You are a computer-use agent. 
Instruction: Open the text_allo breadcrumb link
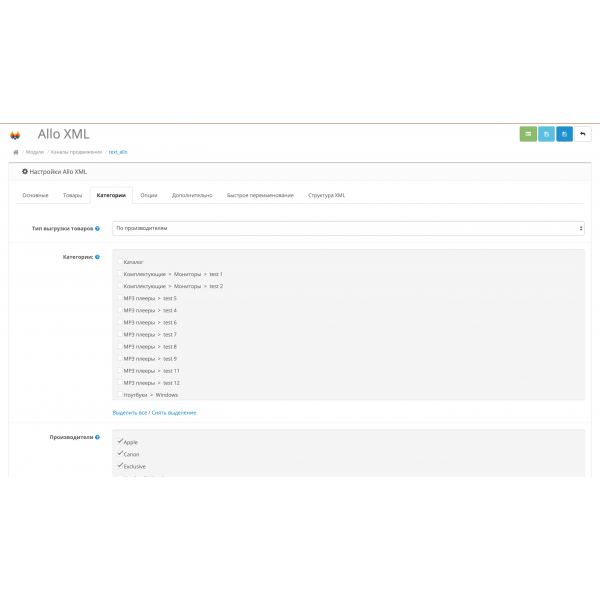coord(118,152)
